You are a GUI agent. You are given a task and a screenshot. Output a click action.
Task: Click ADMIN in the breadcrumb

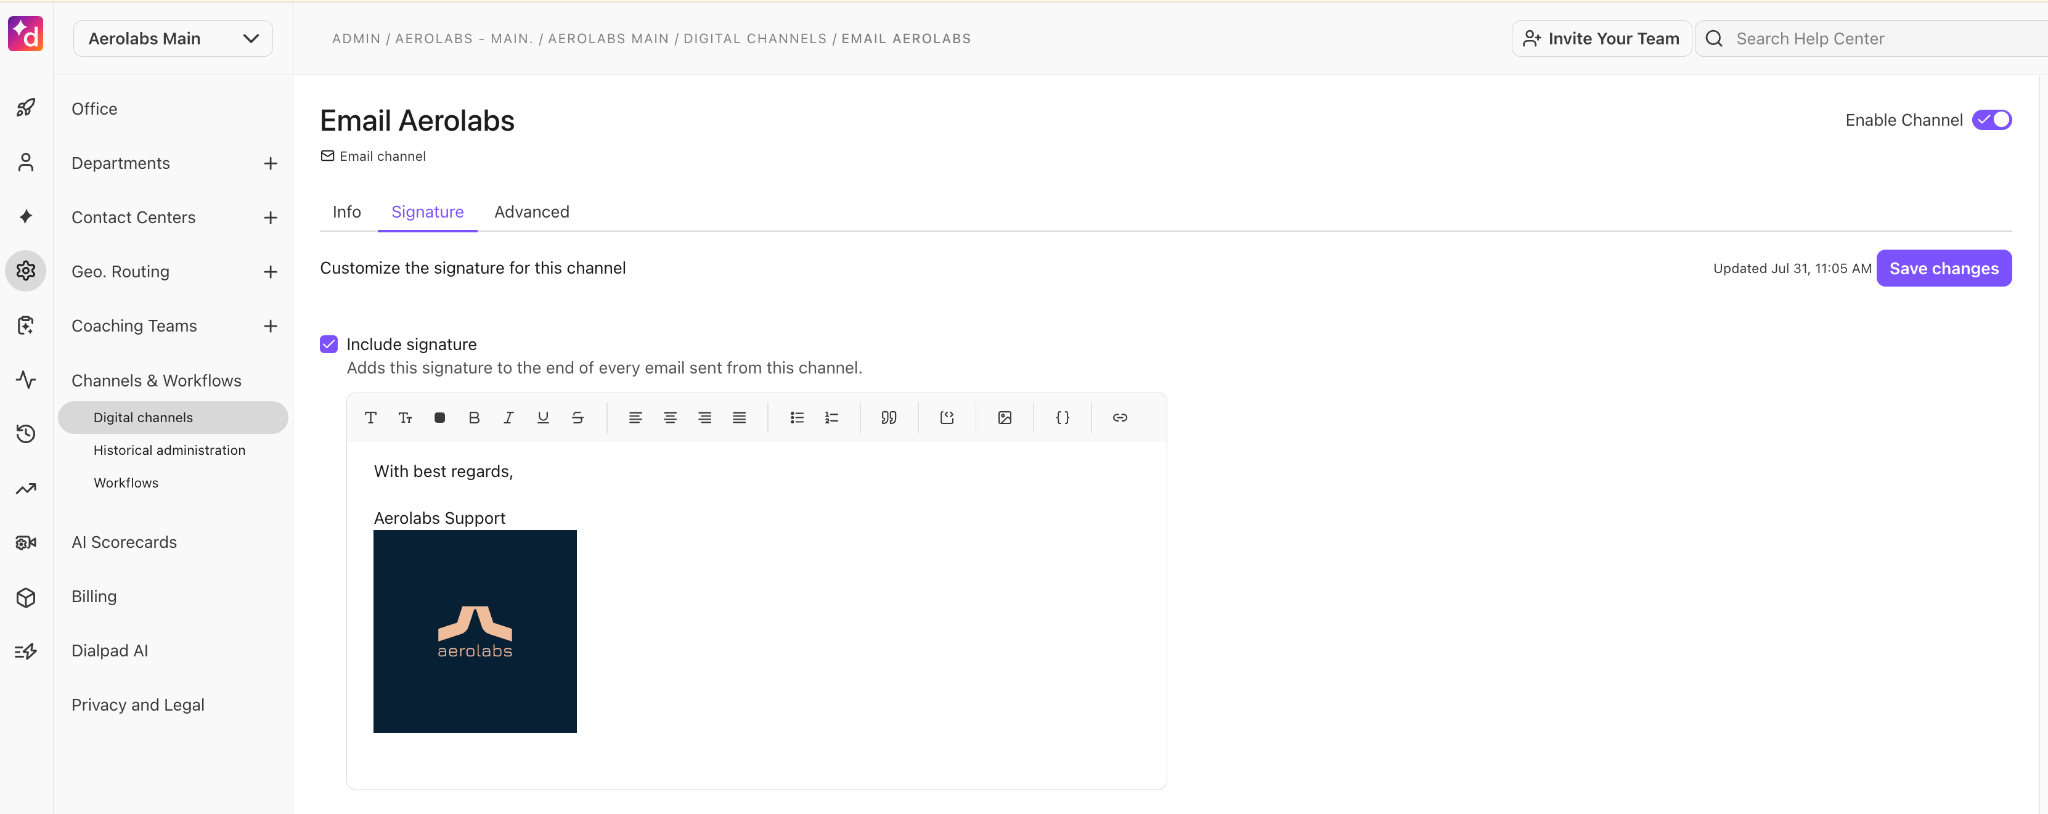(356, 38)
